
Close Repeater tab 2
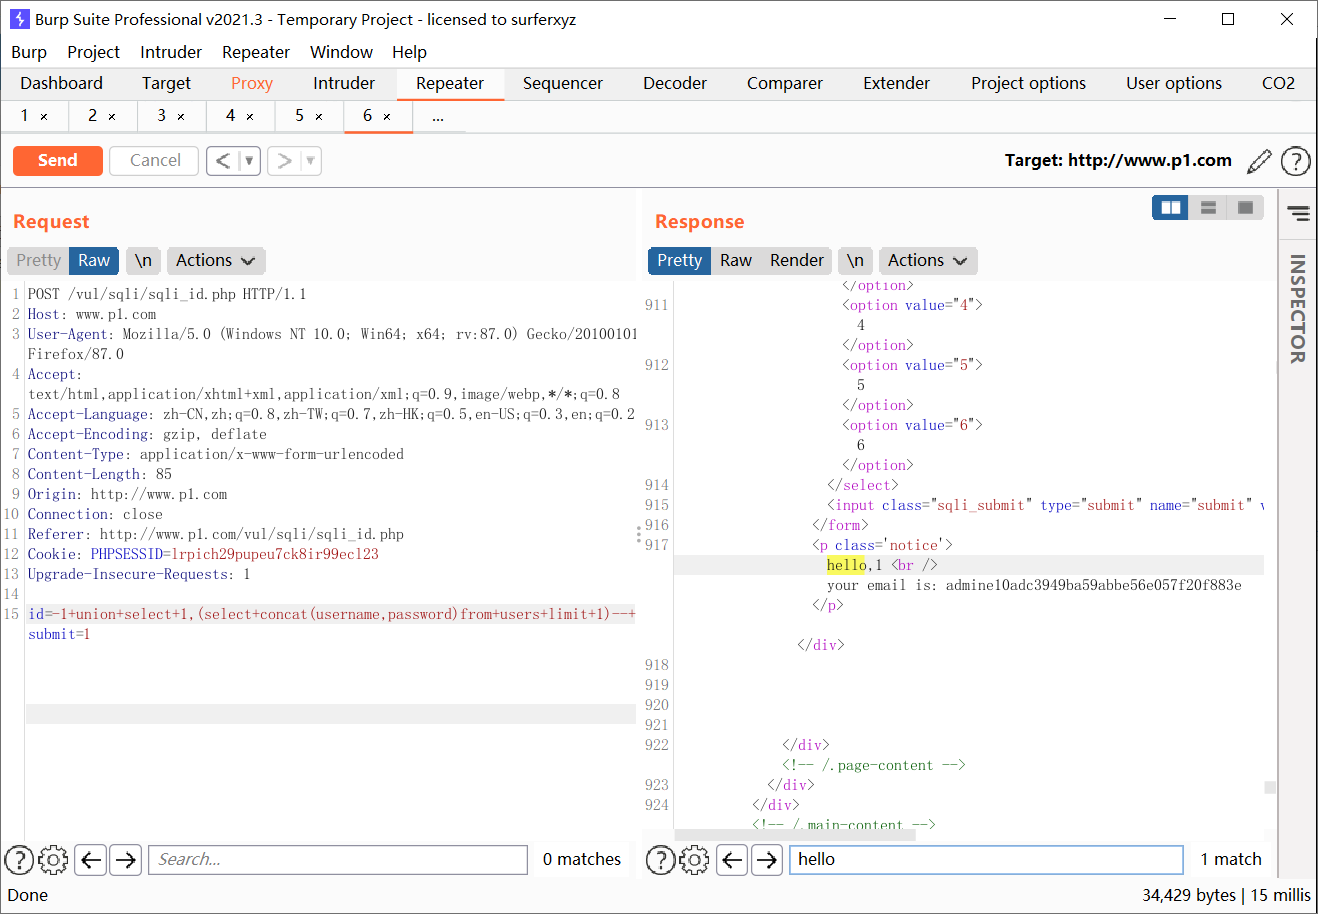point(112,117)
